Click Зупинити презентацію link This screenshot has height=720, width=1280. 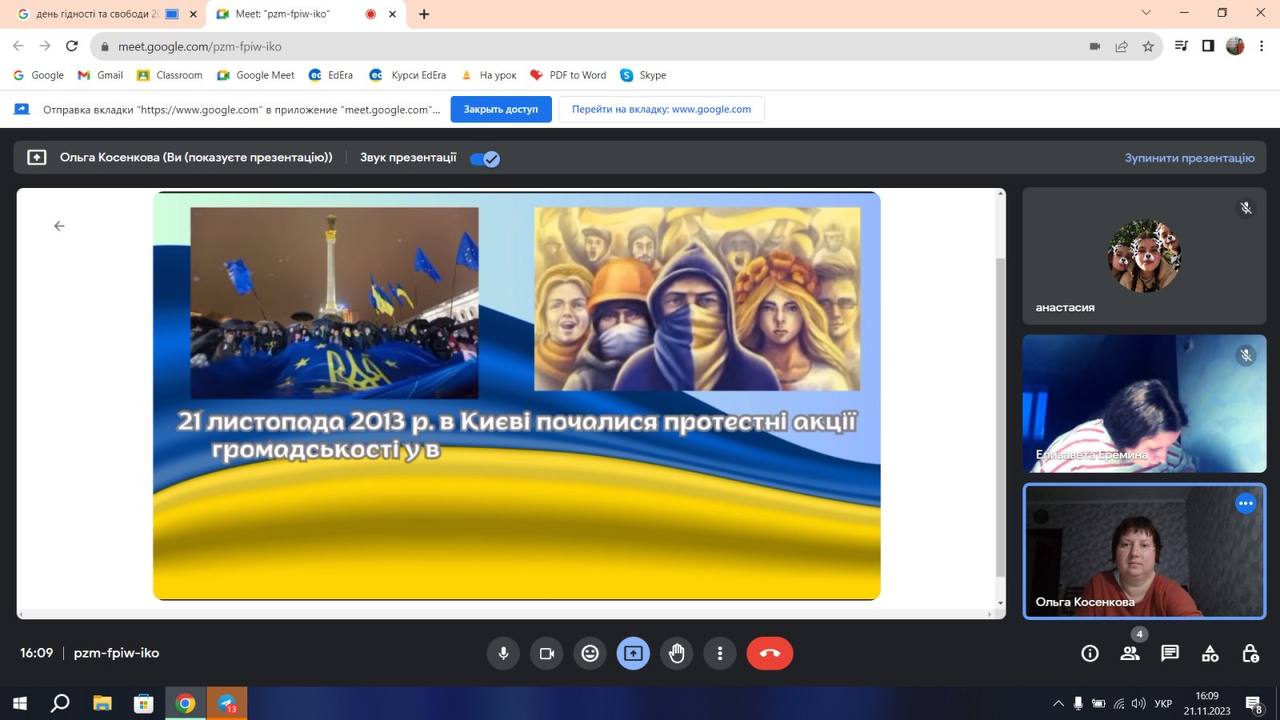pos(1189,158)
